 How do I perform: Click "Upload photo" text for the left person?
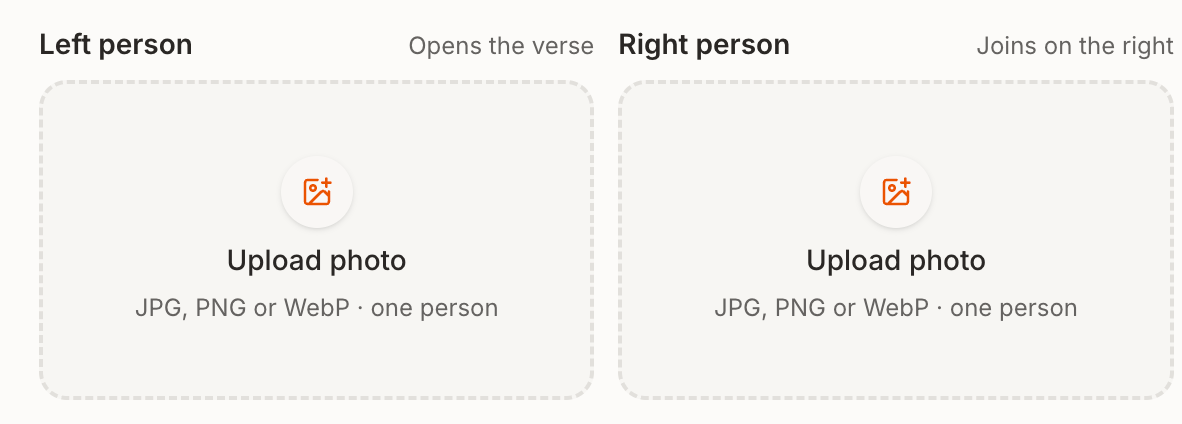pyautogui.click(x=317, y=261)
